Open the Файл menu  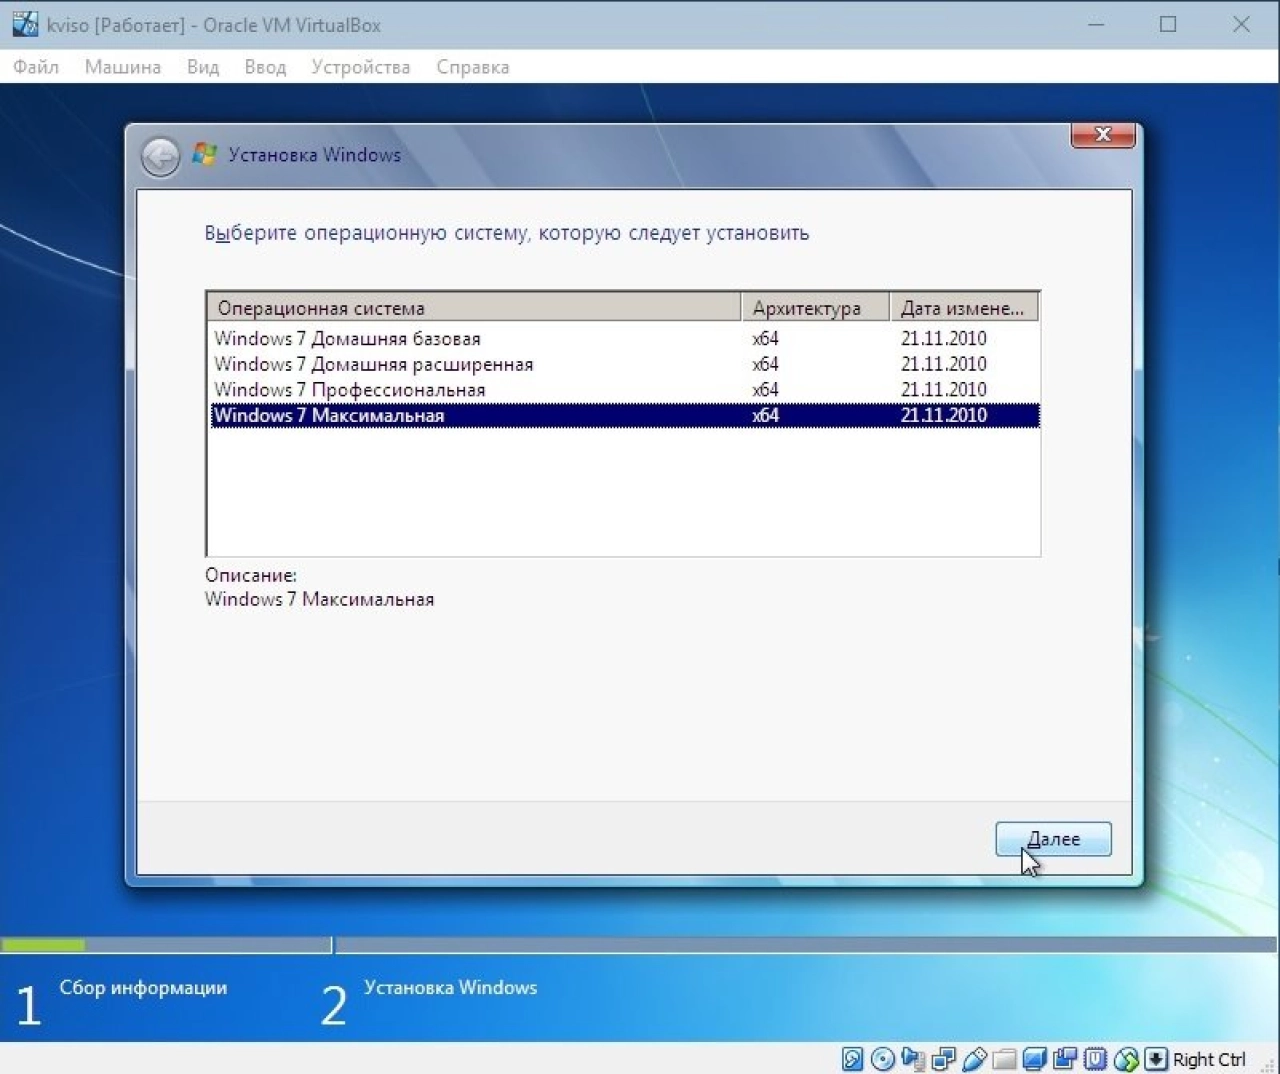[x=36, y=67]
